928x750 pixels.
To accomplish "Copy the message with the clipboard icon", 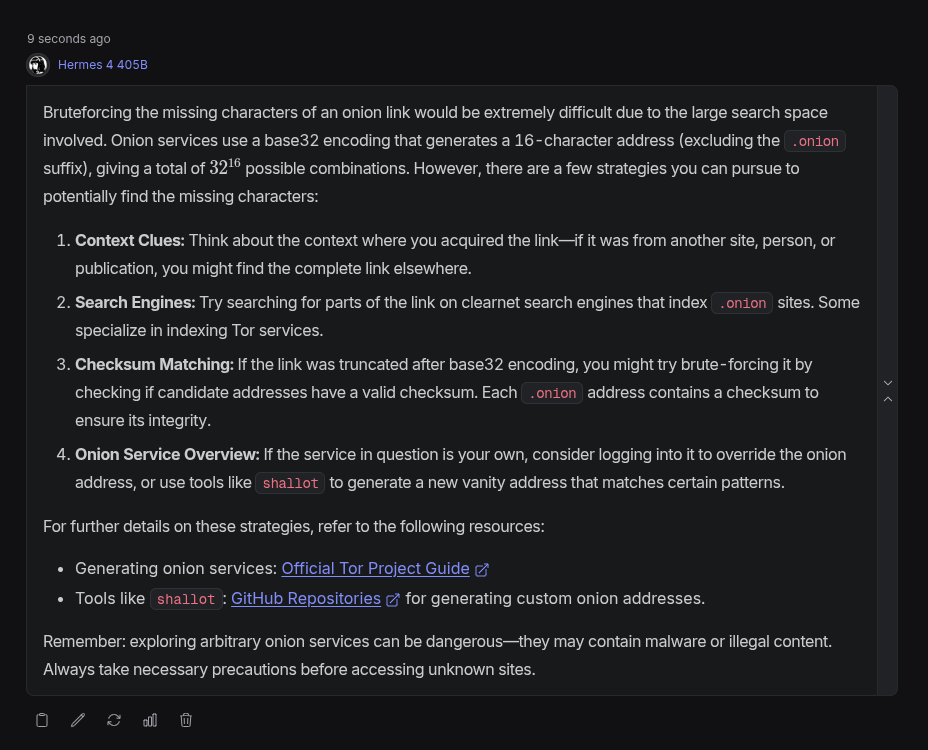I will click(42, 720).
